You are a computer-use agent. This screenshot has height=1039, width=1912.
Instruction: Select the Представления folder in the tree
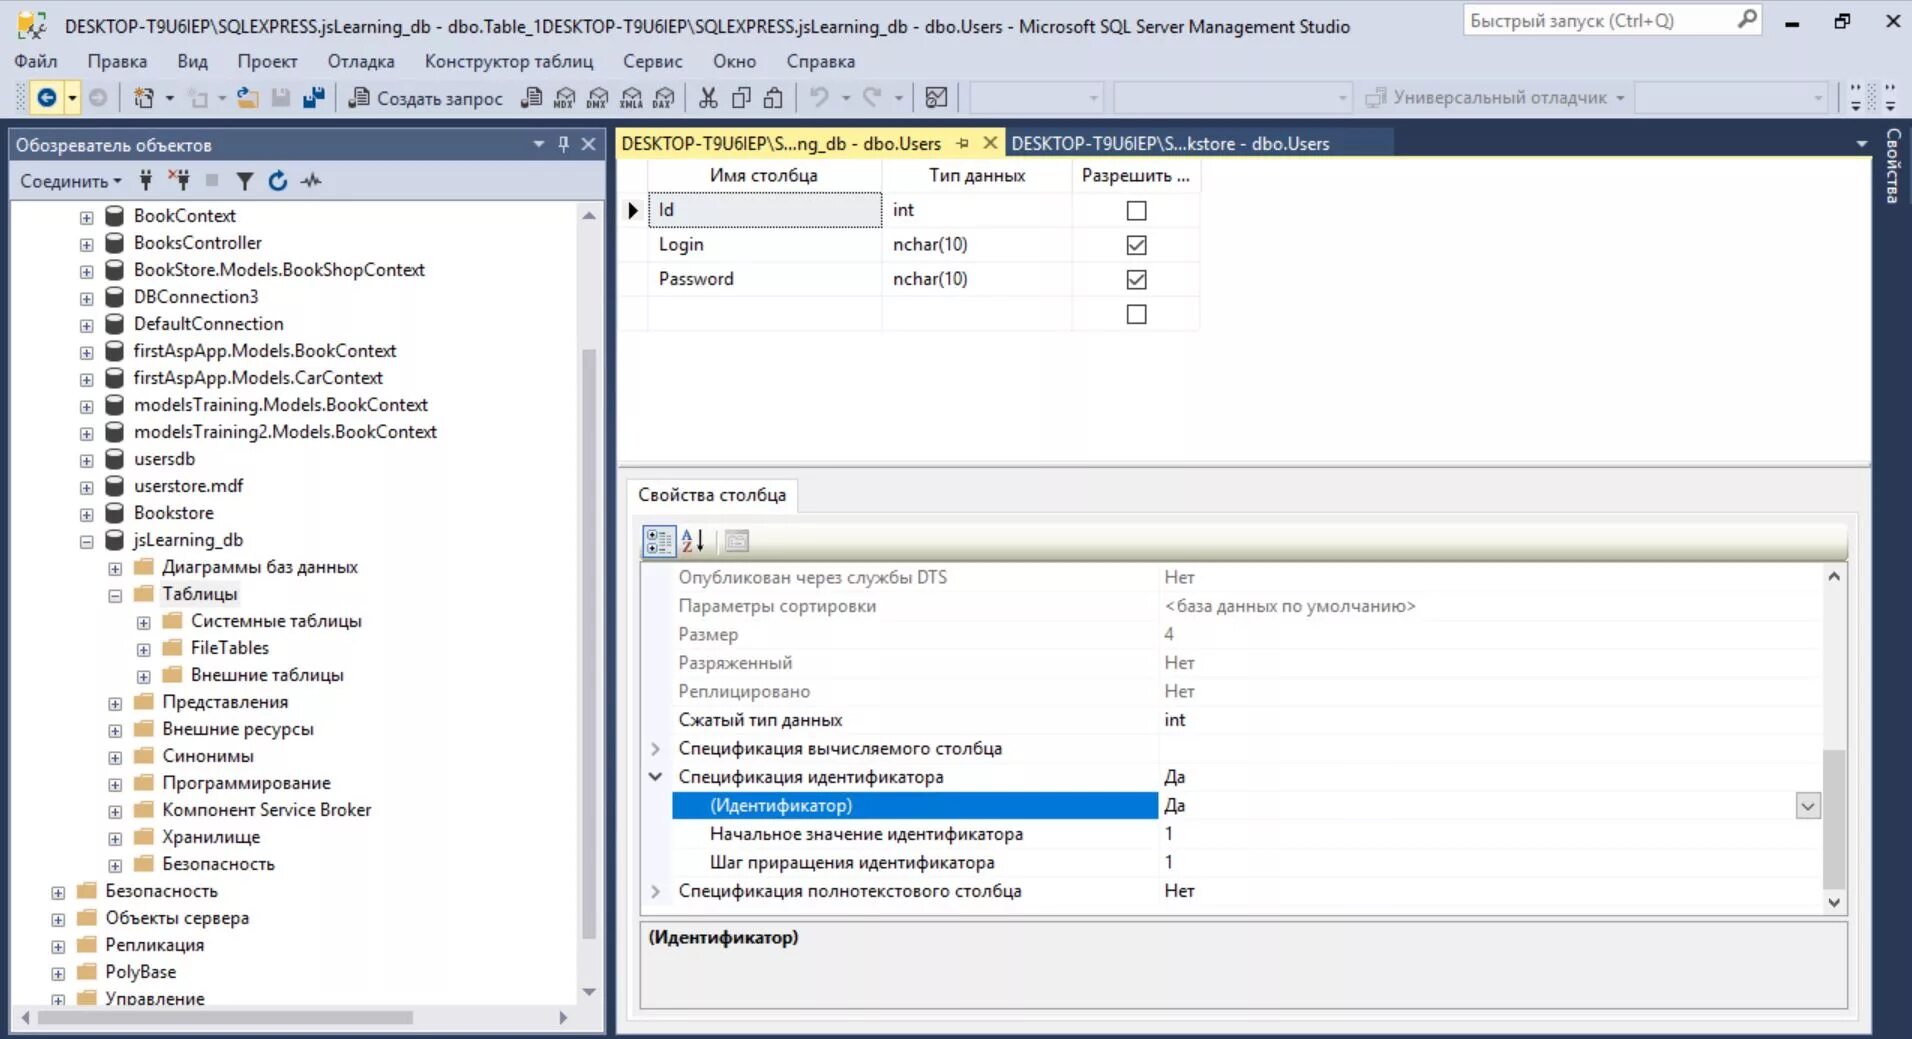(225, 702)
